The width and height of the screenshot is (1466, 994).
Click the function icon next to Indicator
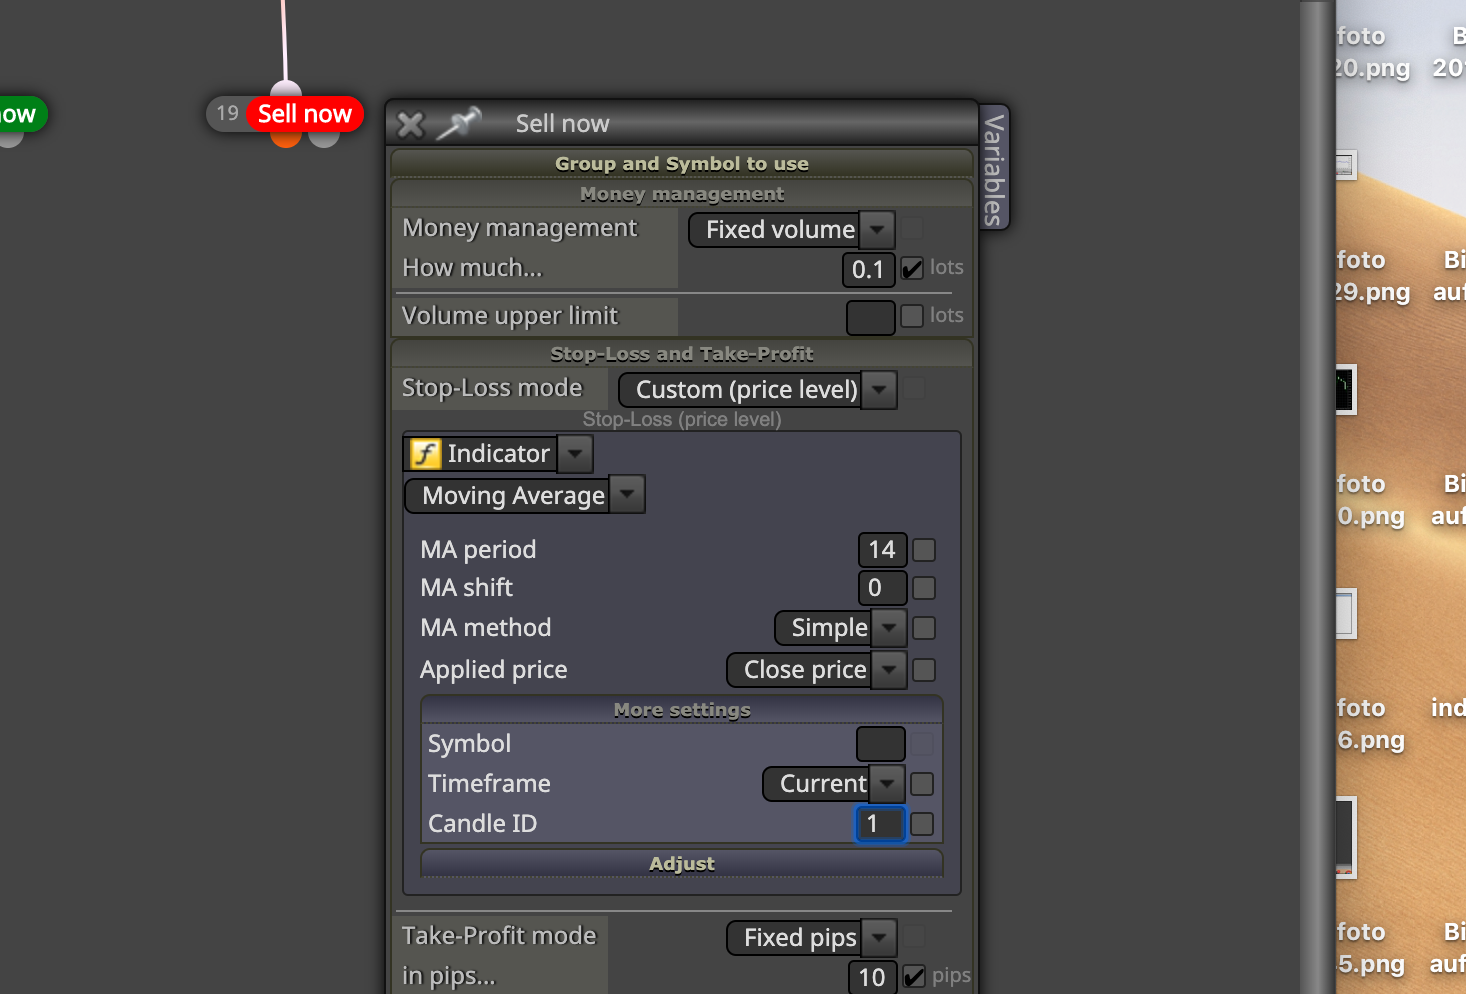coord(426,454)
